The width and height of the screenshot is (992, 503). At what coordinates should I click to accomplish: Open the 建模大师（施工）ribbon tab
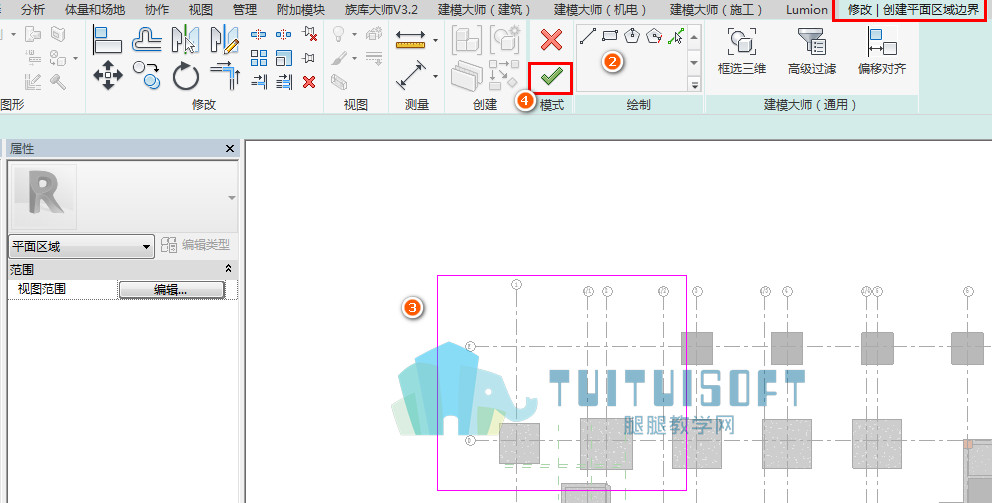tap(717, 9)
